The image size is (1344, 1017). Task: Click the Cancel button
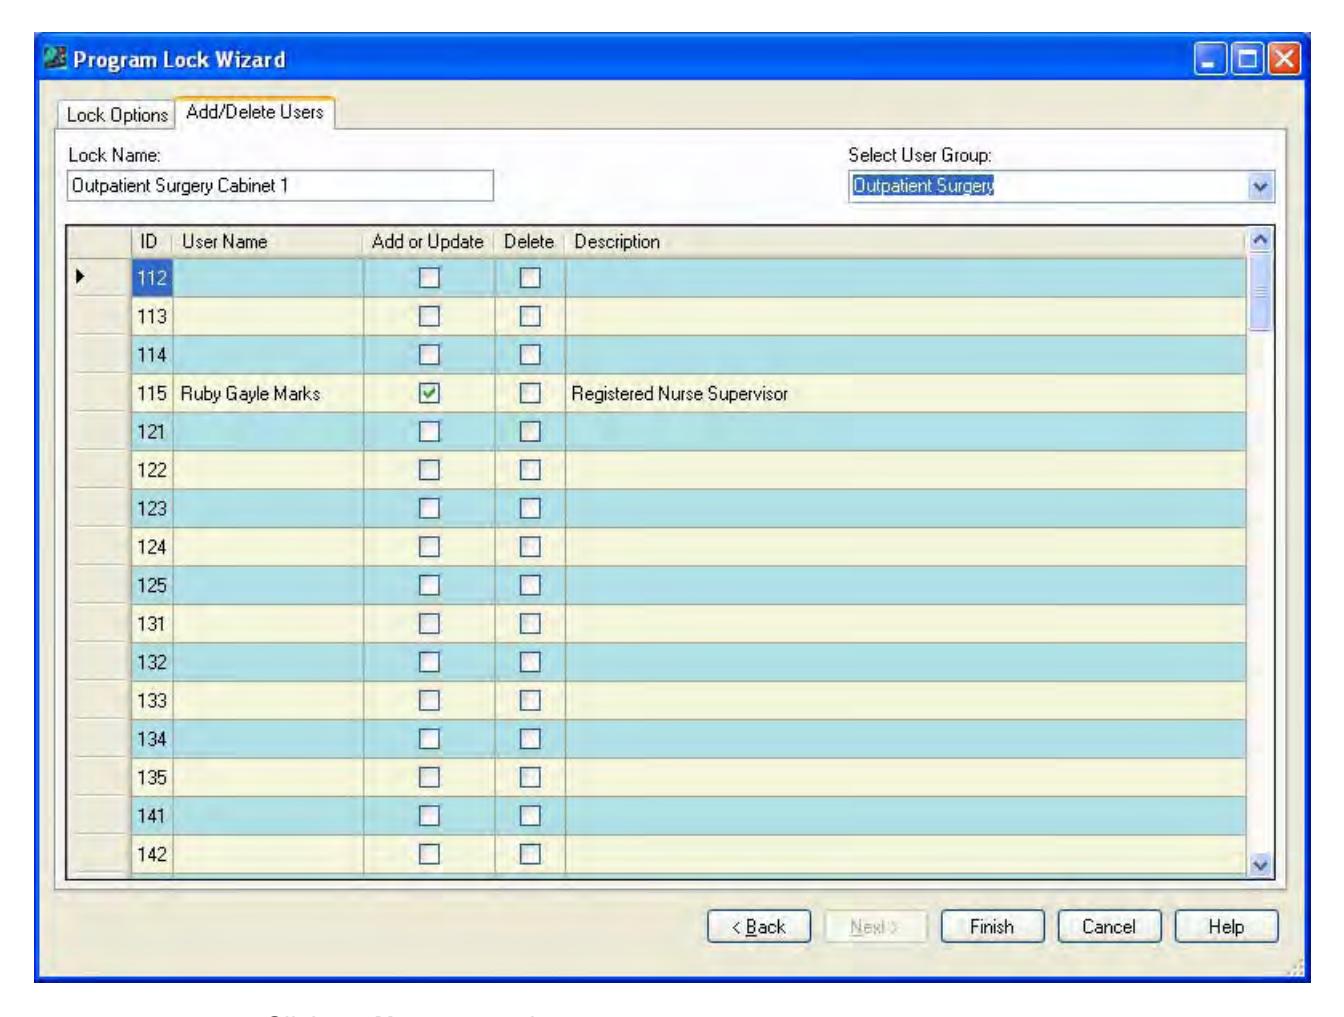coord(1109,927)
